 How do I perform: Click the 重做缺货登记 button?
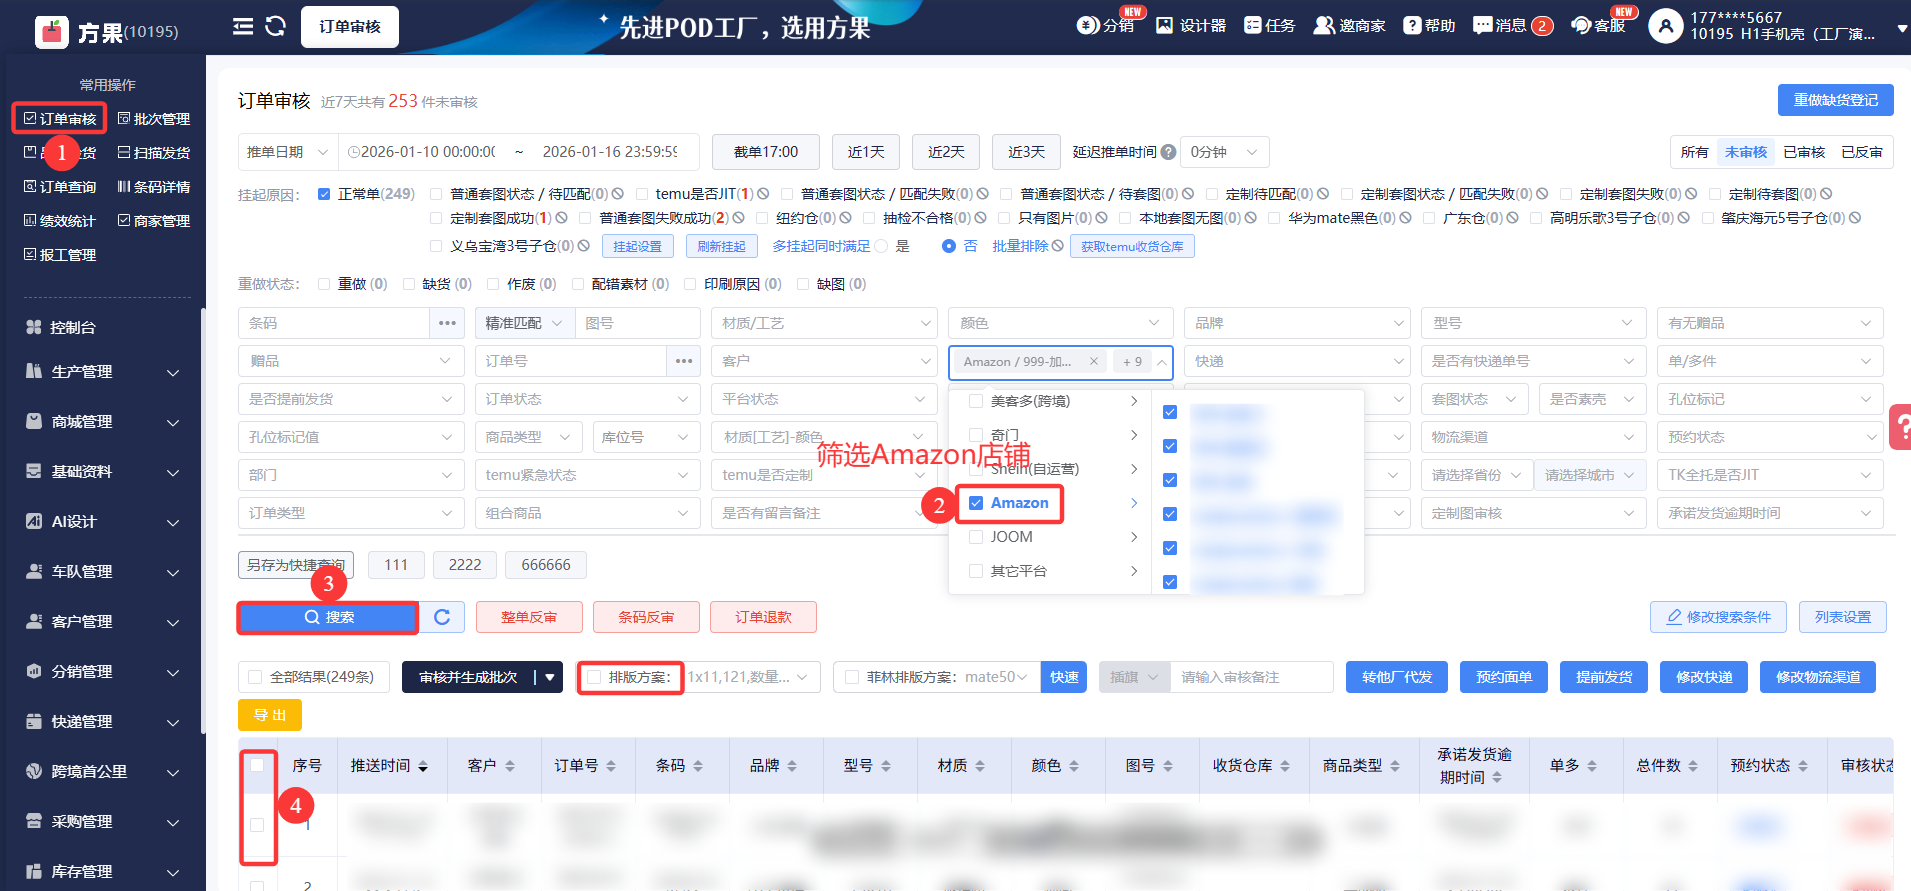point(1836,100)
